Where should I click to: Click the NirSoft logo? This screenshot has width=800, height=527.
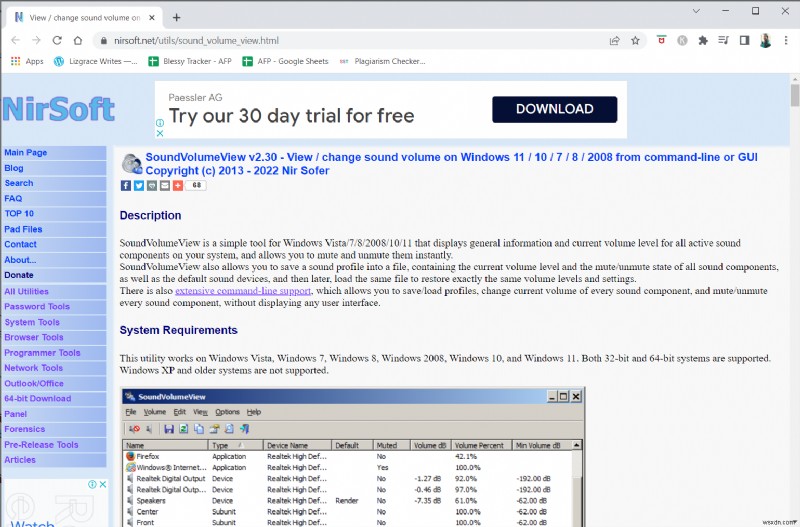pos(59,109)
